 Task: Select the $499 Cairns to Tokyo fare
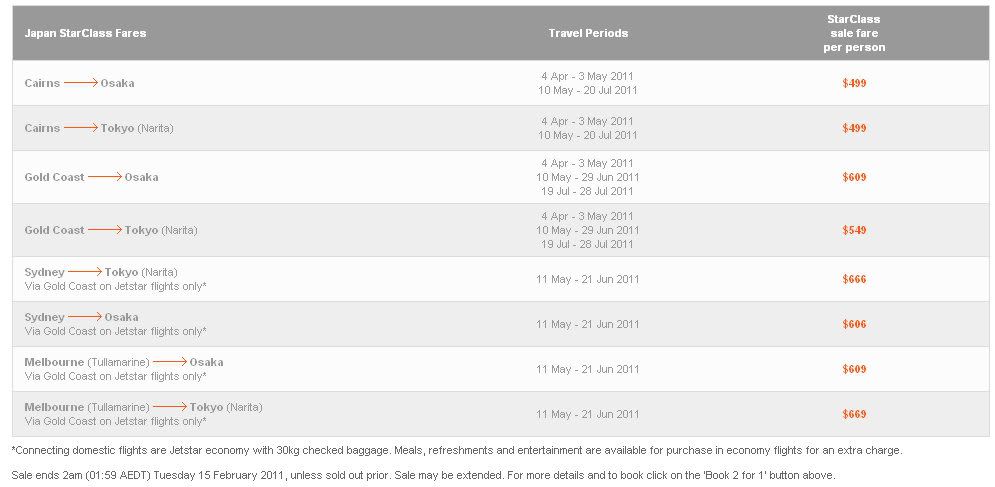[854, 128]
